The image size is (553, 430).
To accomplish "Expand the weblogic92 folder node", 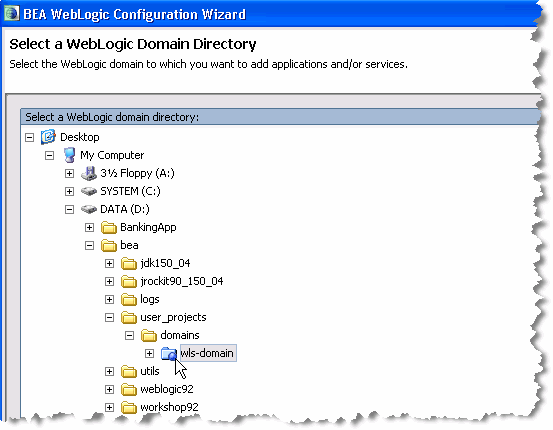I will pos(109,389).
